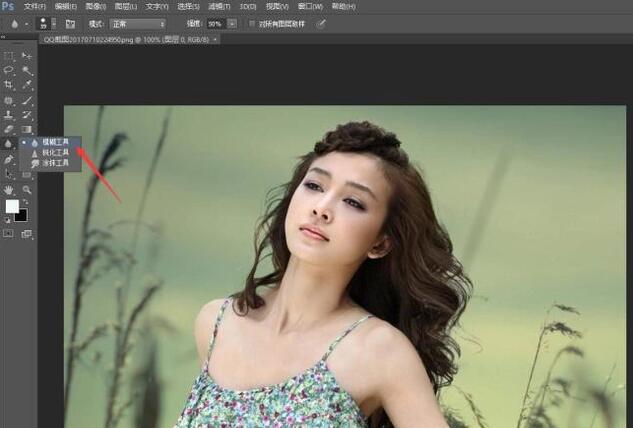Image resolution: width=633 pixels, height=428 pixels.
Task: Select the Crop tool
Action: [x=8, y=85]
